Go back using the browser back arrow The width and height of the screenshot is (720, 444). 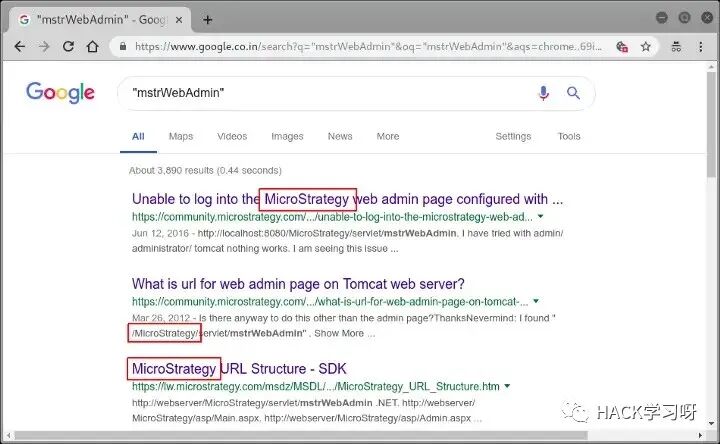pos(20,46)
